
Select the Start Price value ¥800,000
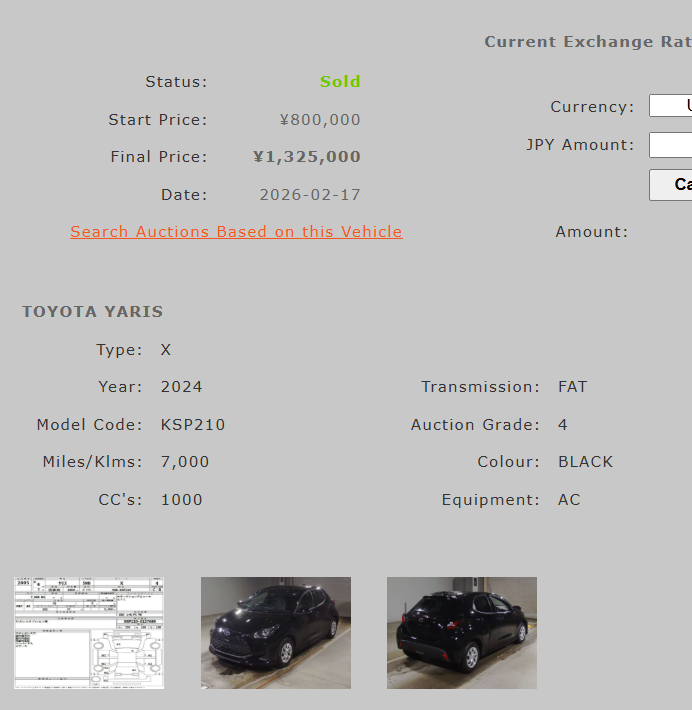pos(320,120)
